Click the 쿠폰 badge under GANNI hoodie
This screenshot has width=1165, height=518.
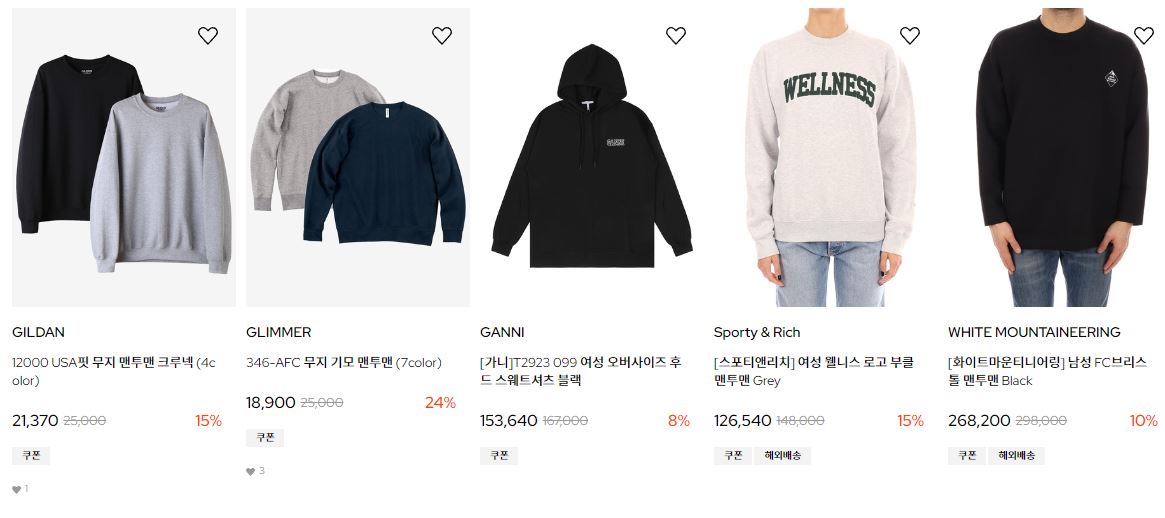coord(499,456)
